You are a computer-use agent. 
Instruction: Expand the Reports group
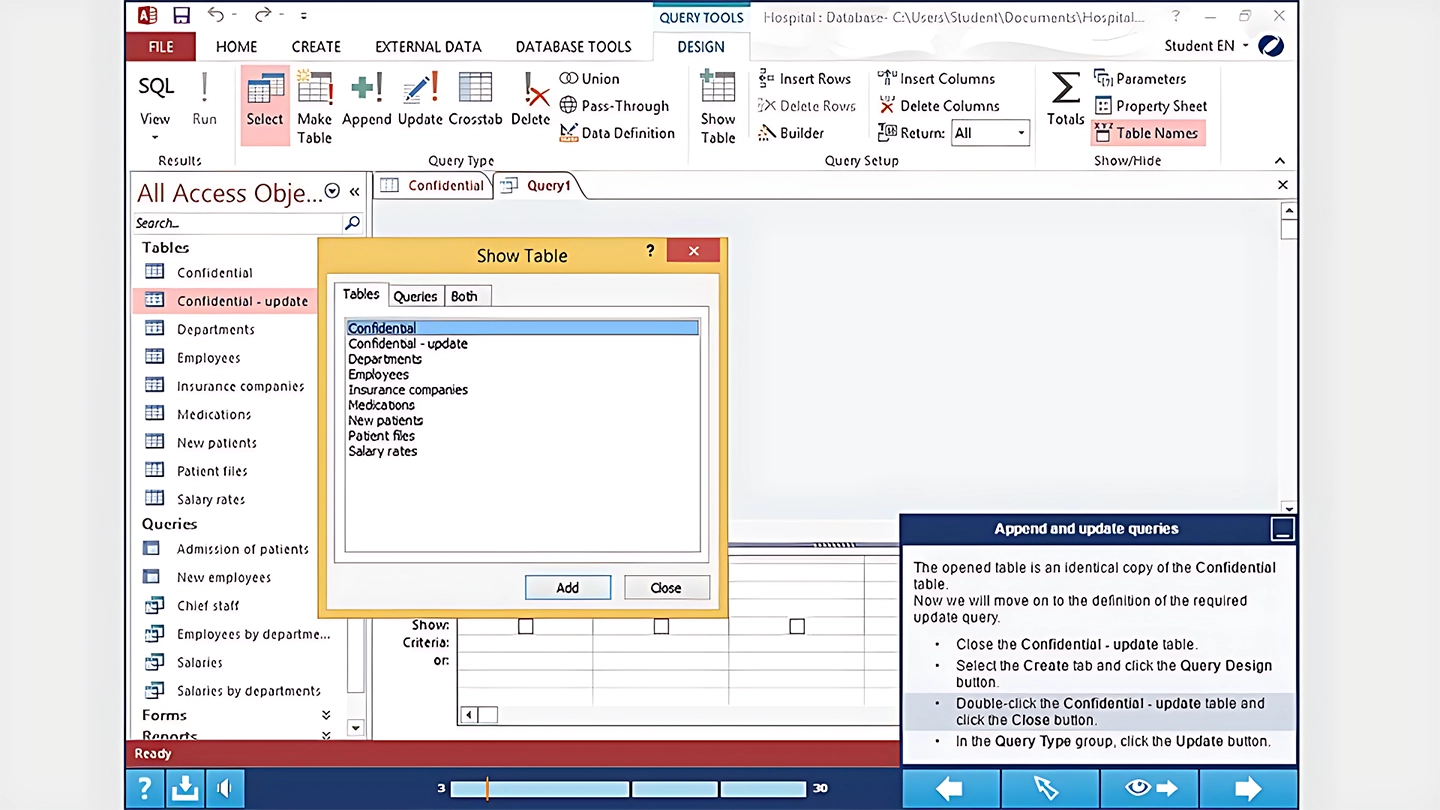tap(326, 736)
